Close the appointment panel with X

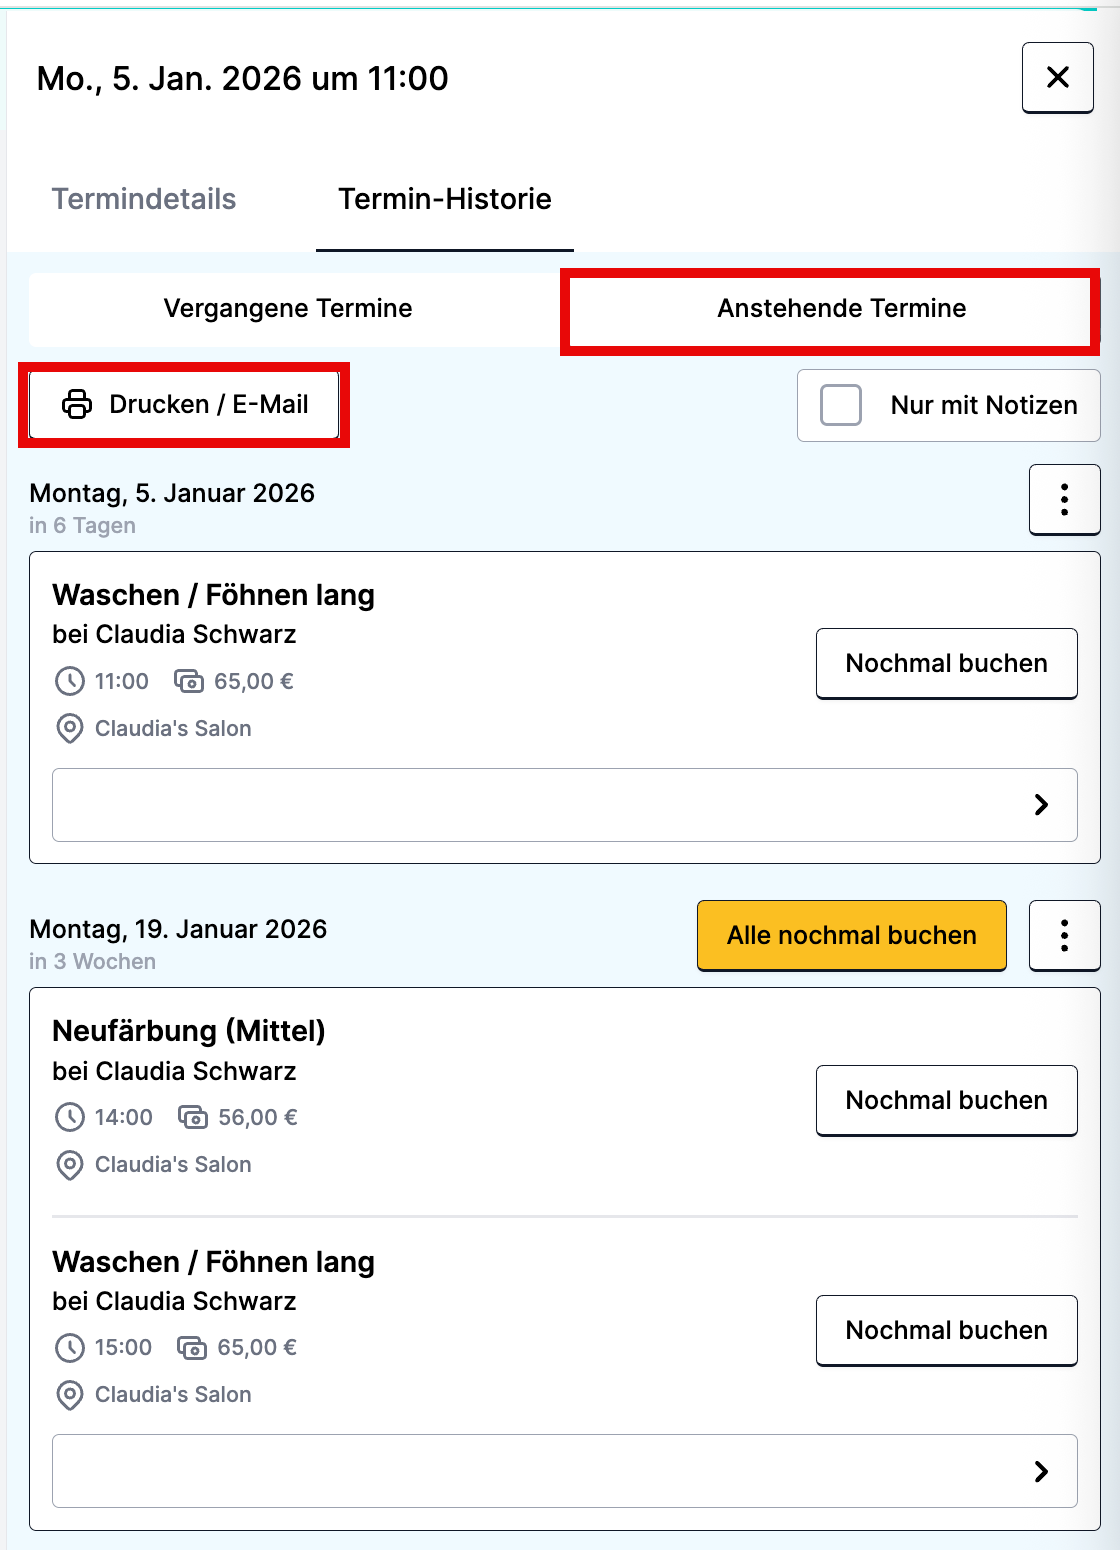tap(1057, 78)
